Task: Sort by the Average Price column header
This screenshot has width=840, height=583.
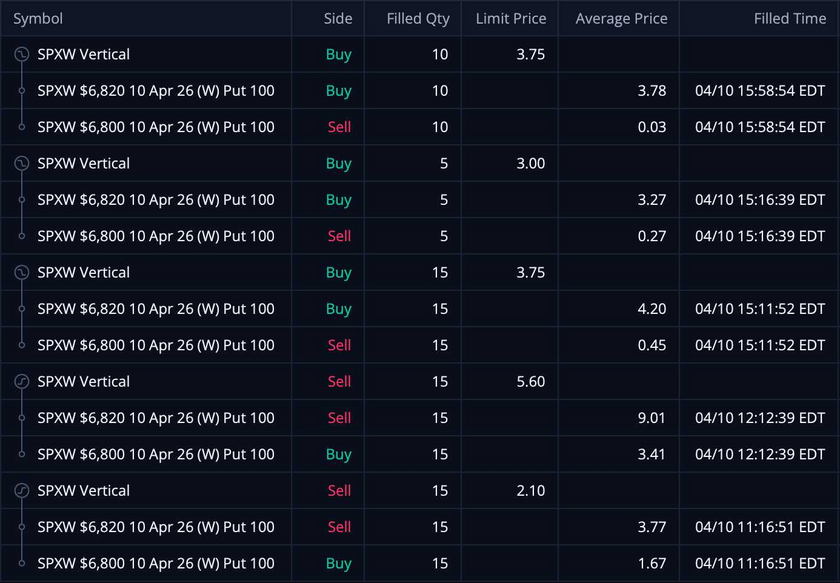Action: pyautogui.click(x=621, y=19)
